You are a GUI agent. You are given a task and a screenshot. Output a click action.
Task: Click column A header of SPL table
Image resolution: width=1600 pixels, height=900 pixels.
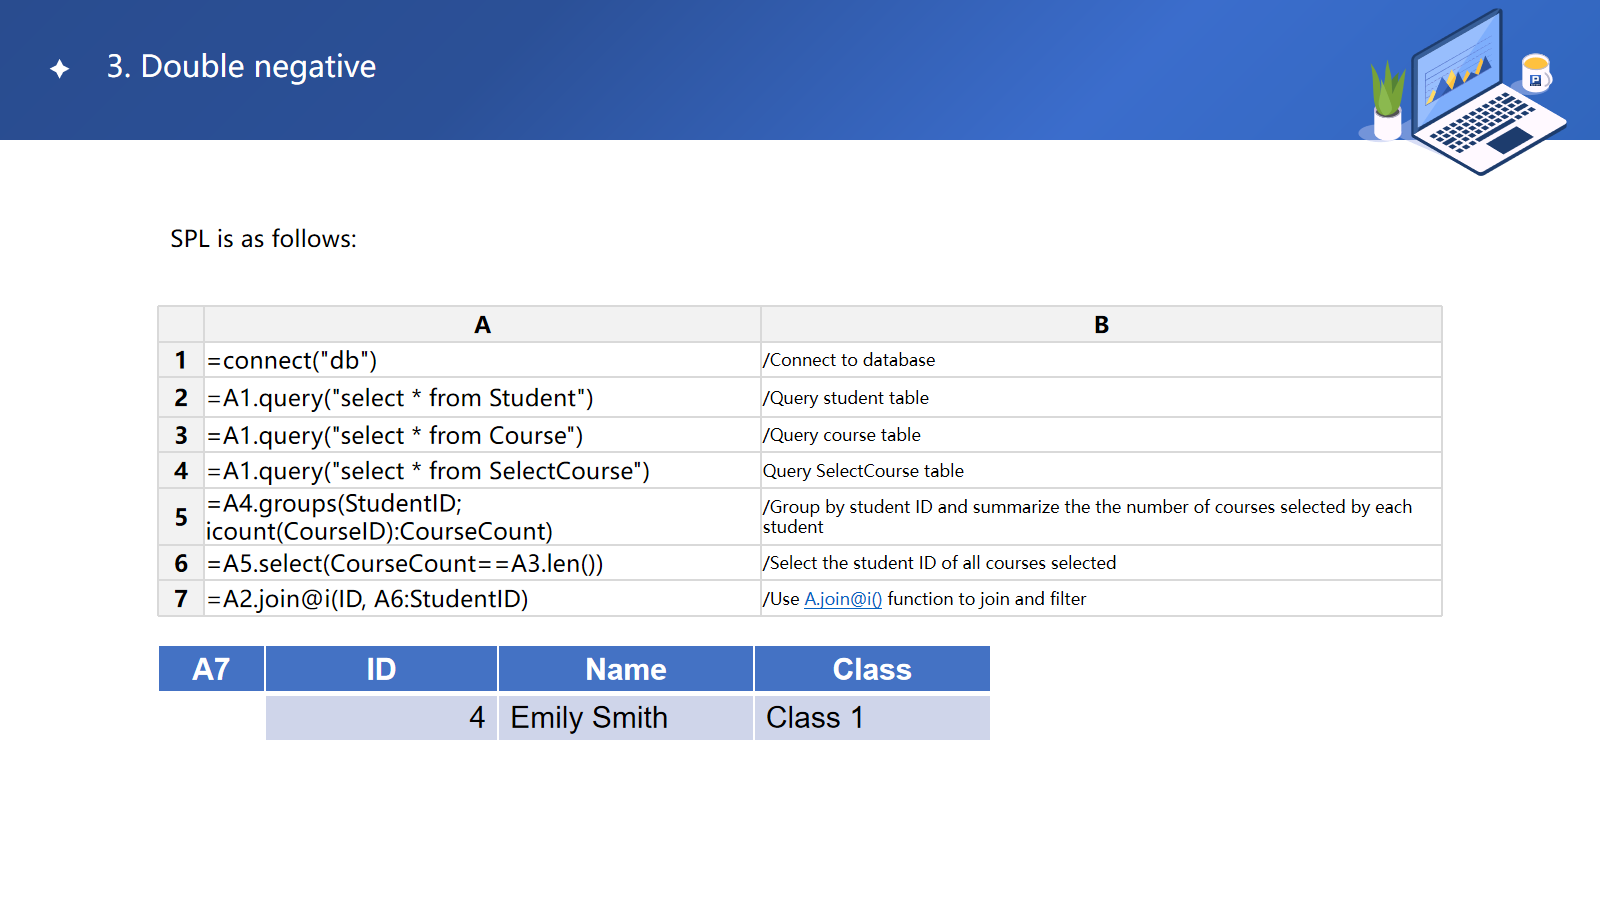pos(482,325)
